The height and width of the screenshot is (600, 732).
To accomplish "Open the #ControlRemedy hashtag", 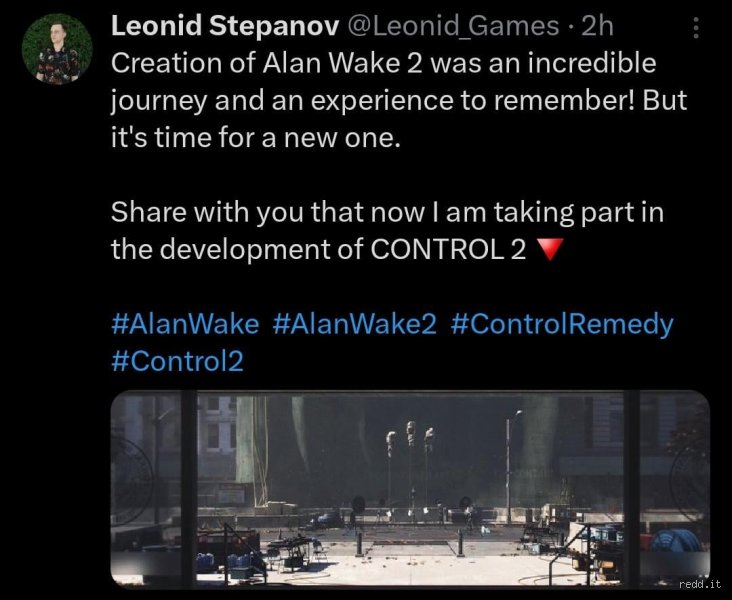I will pyautogui.click(x=562, y=325).
